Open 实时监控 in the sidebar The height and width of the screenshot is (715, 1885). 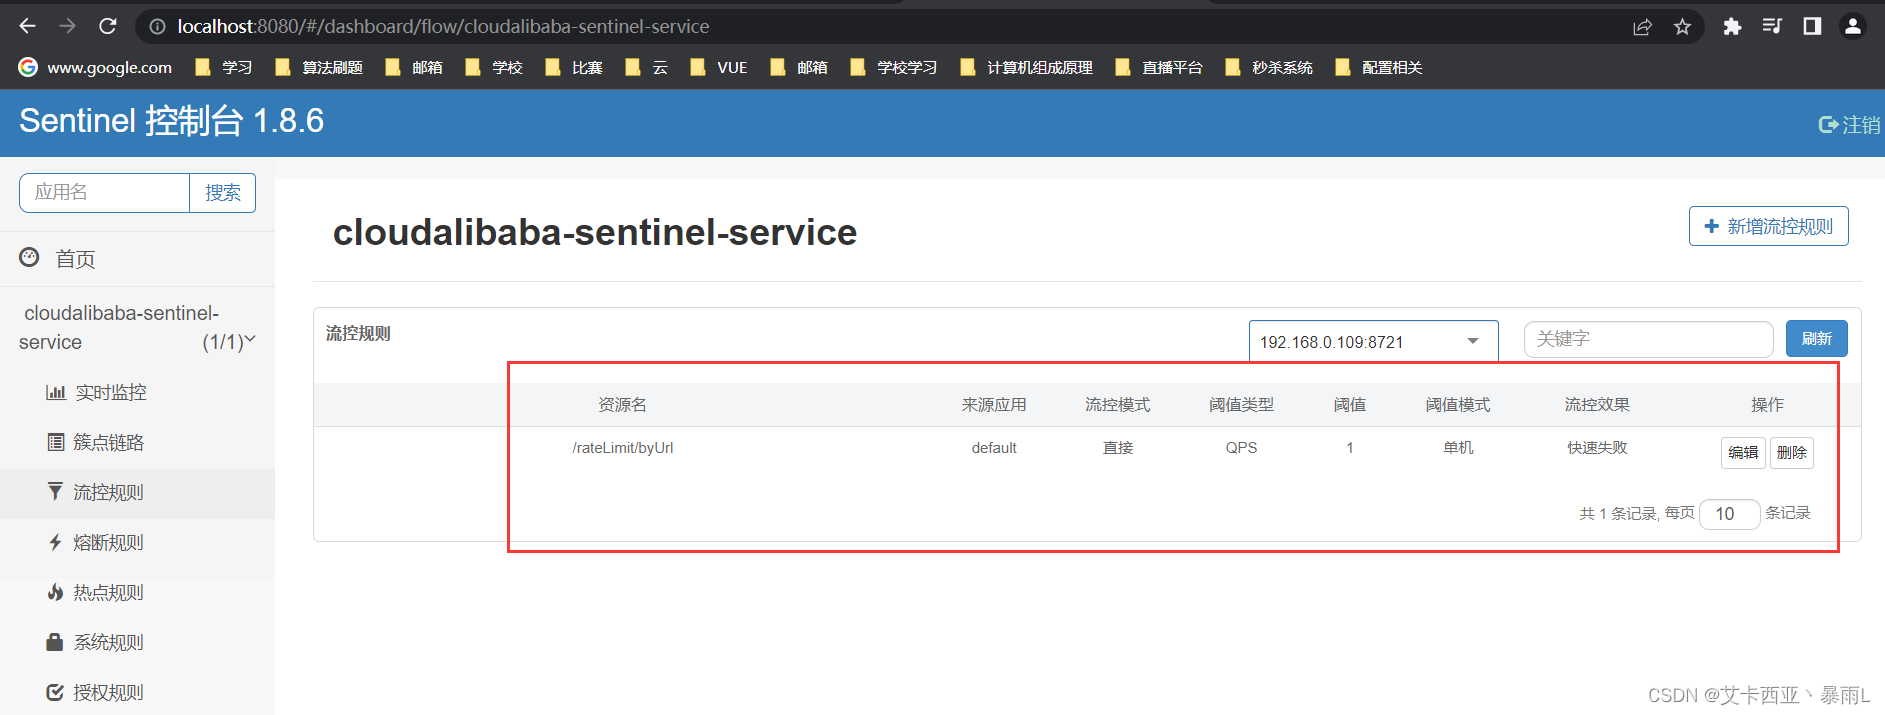(137, 393)
